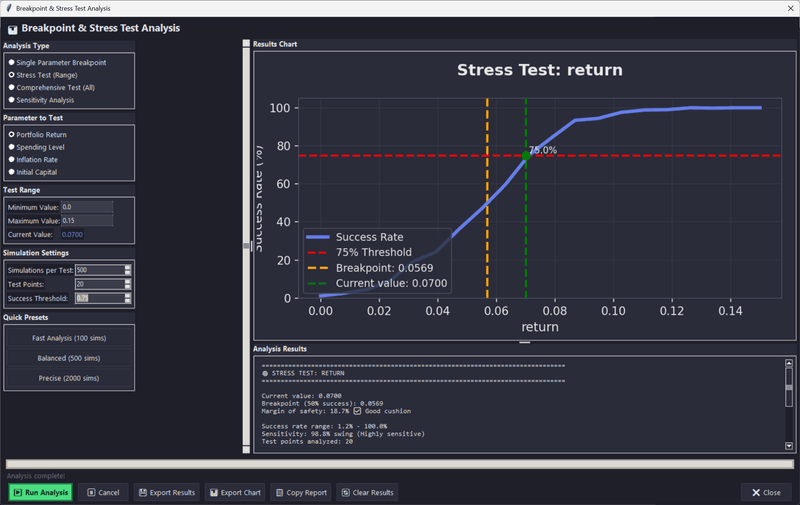This screenshot has width=800, height=505.
Task: Click the Analysis Results scrollbar thumb
Action: coord(789,387)
